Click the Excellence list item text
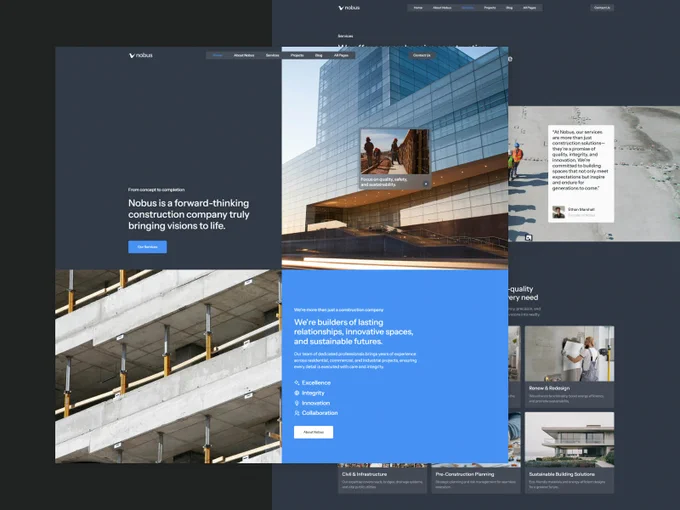This screenshot has width=680, height=510. pyautogui.click(x=316, y=382)
